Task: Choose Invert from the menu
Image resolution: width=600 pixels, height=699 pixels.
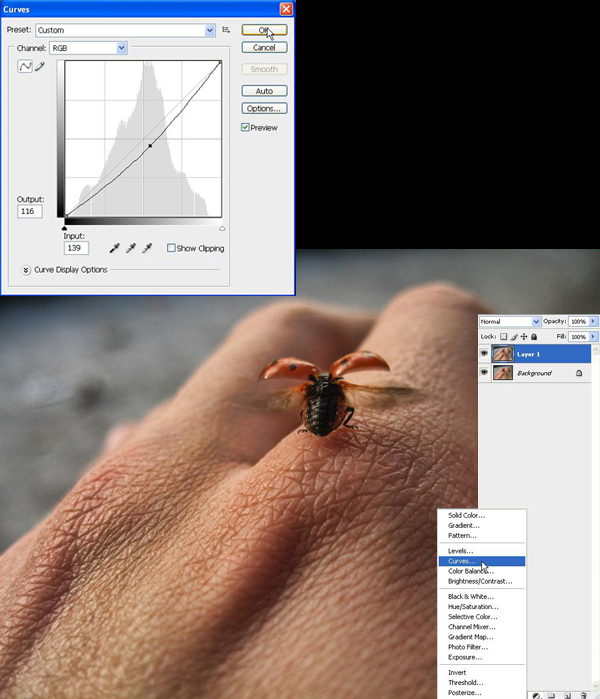Action: [x=457, y=673]
